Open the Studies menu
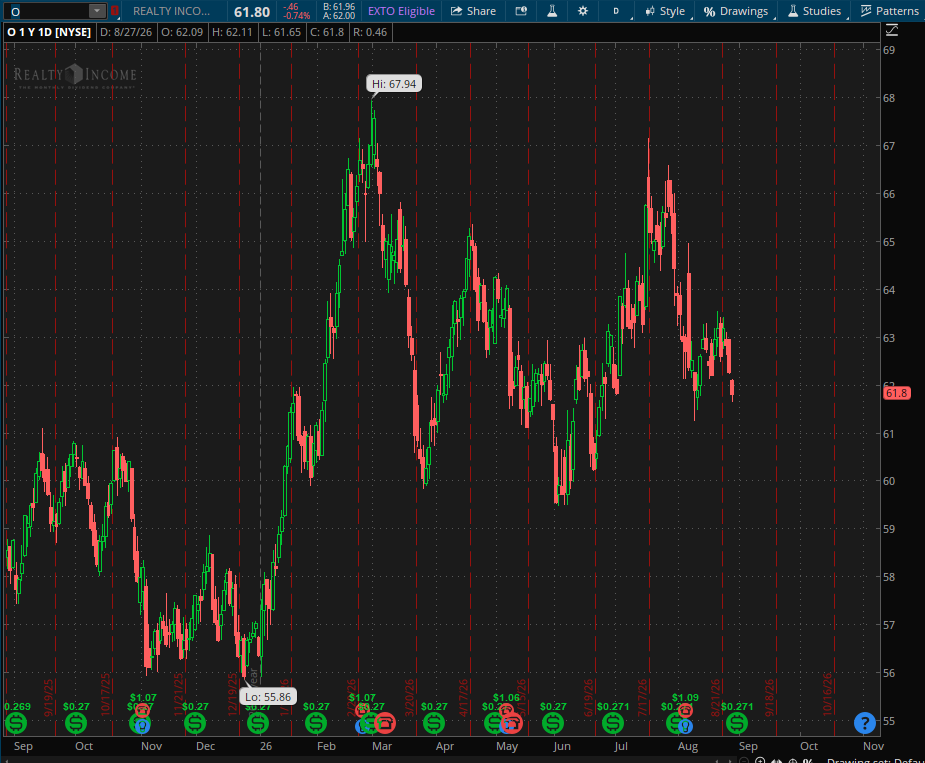This screenshot has height=763, width=925. (x=815, y=11)
